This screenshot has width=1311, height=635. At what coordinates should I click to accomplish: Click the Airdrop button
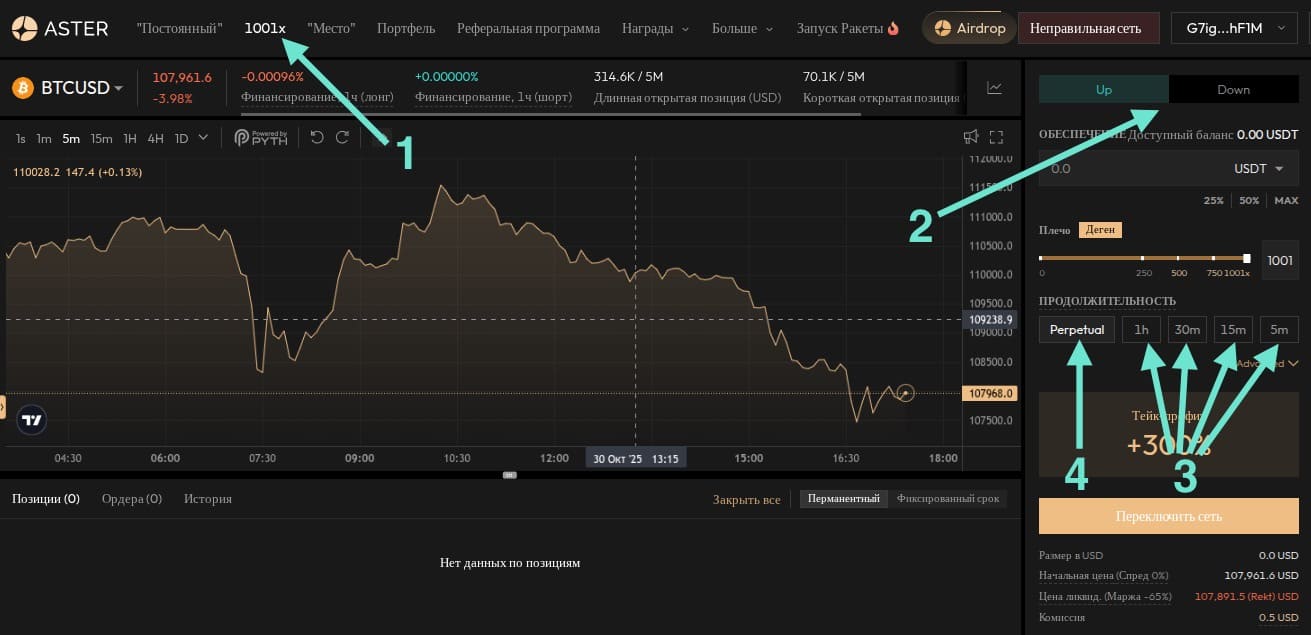(x=969, y=28)
